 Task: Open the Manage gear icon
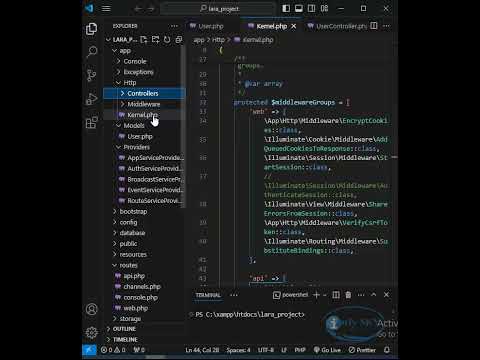coord(91,332)
